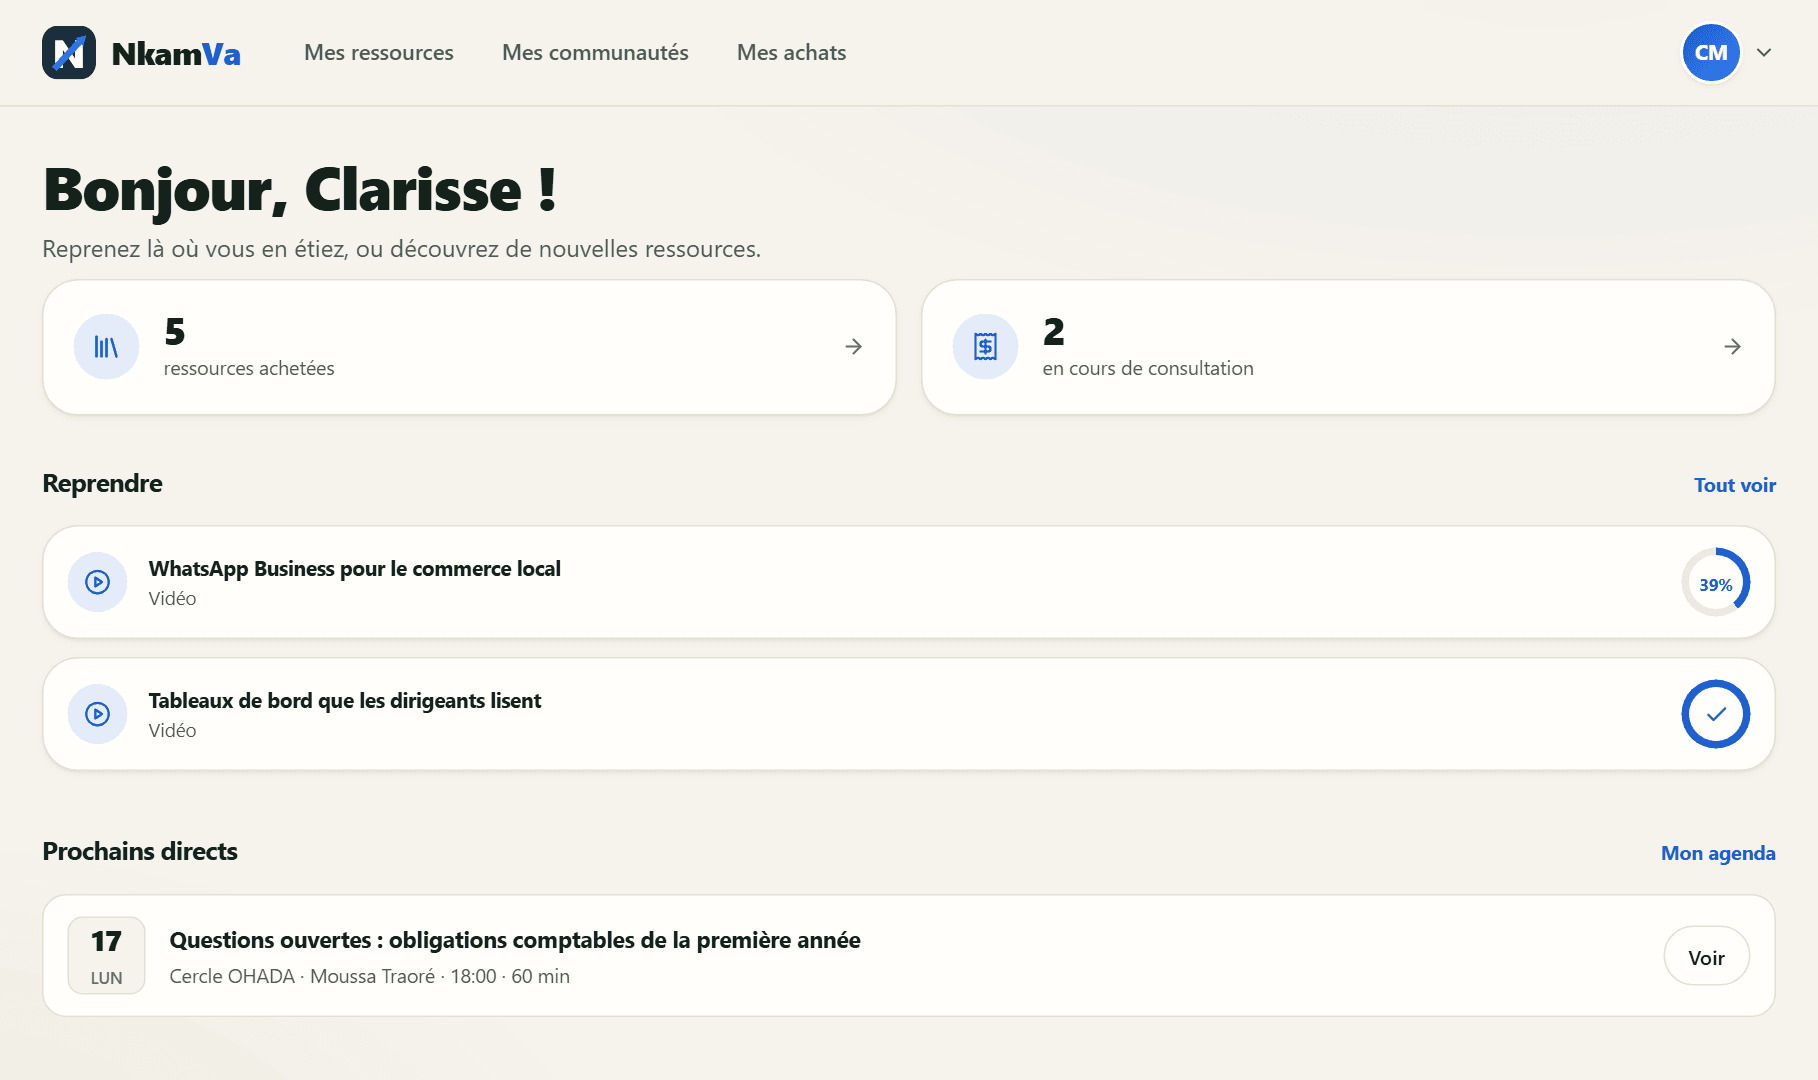This screenshot has width=1818, height=1080.
Task: Click the receipt icon for consultations
Action: (985, 347)
